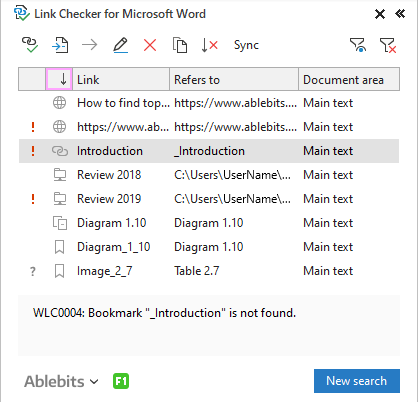Click computer icon of Review 2018 row
The width and height of the screenshot is (418, 402).
click(x=60, y=175)
